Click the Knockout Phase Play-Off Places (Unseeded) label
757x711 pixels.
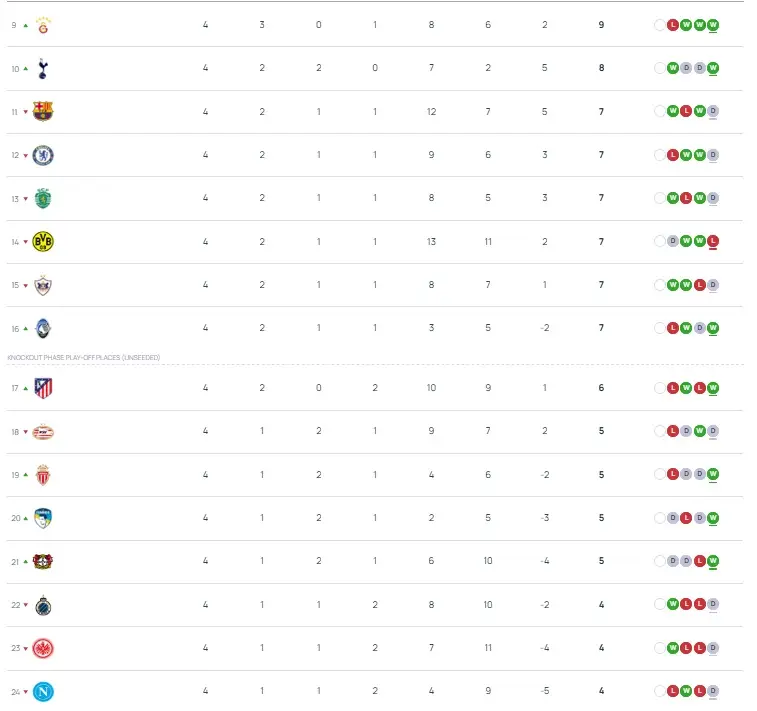point(84,357)
